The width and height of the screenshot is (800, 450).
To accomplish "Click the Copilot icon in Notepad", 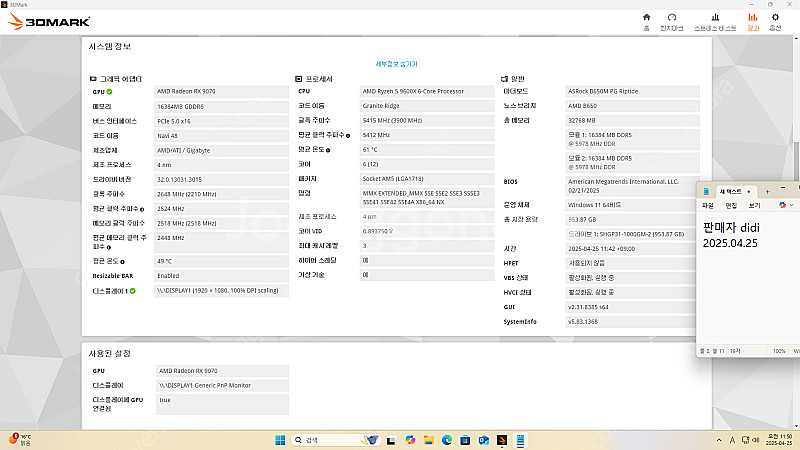I will pyautogui.click(x=782, y=205).
